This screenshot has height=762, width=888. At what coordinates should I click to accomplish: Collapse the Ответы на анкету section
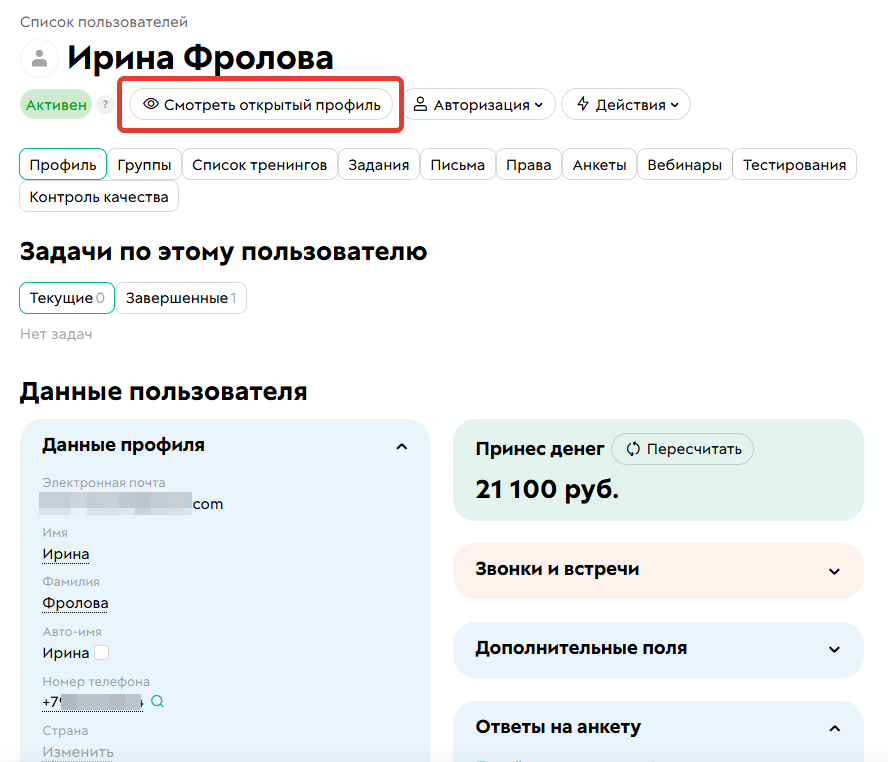point(836,727)
